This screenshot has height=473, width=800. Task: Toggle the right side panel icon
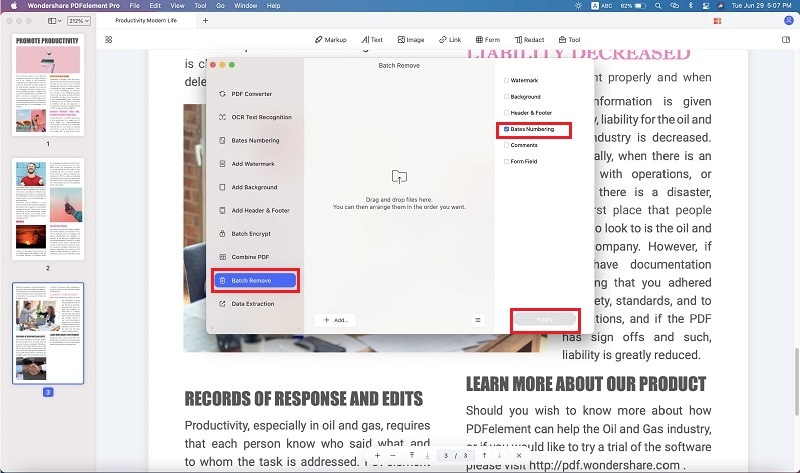786,39
